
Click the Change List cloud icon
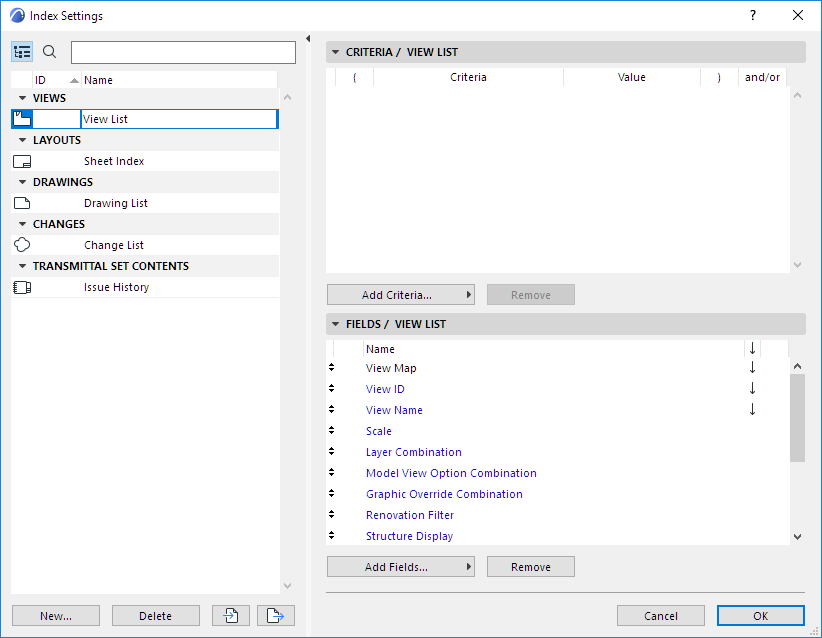pos(22,244)
